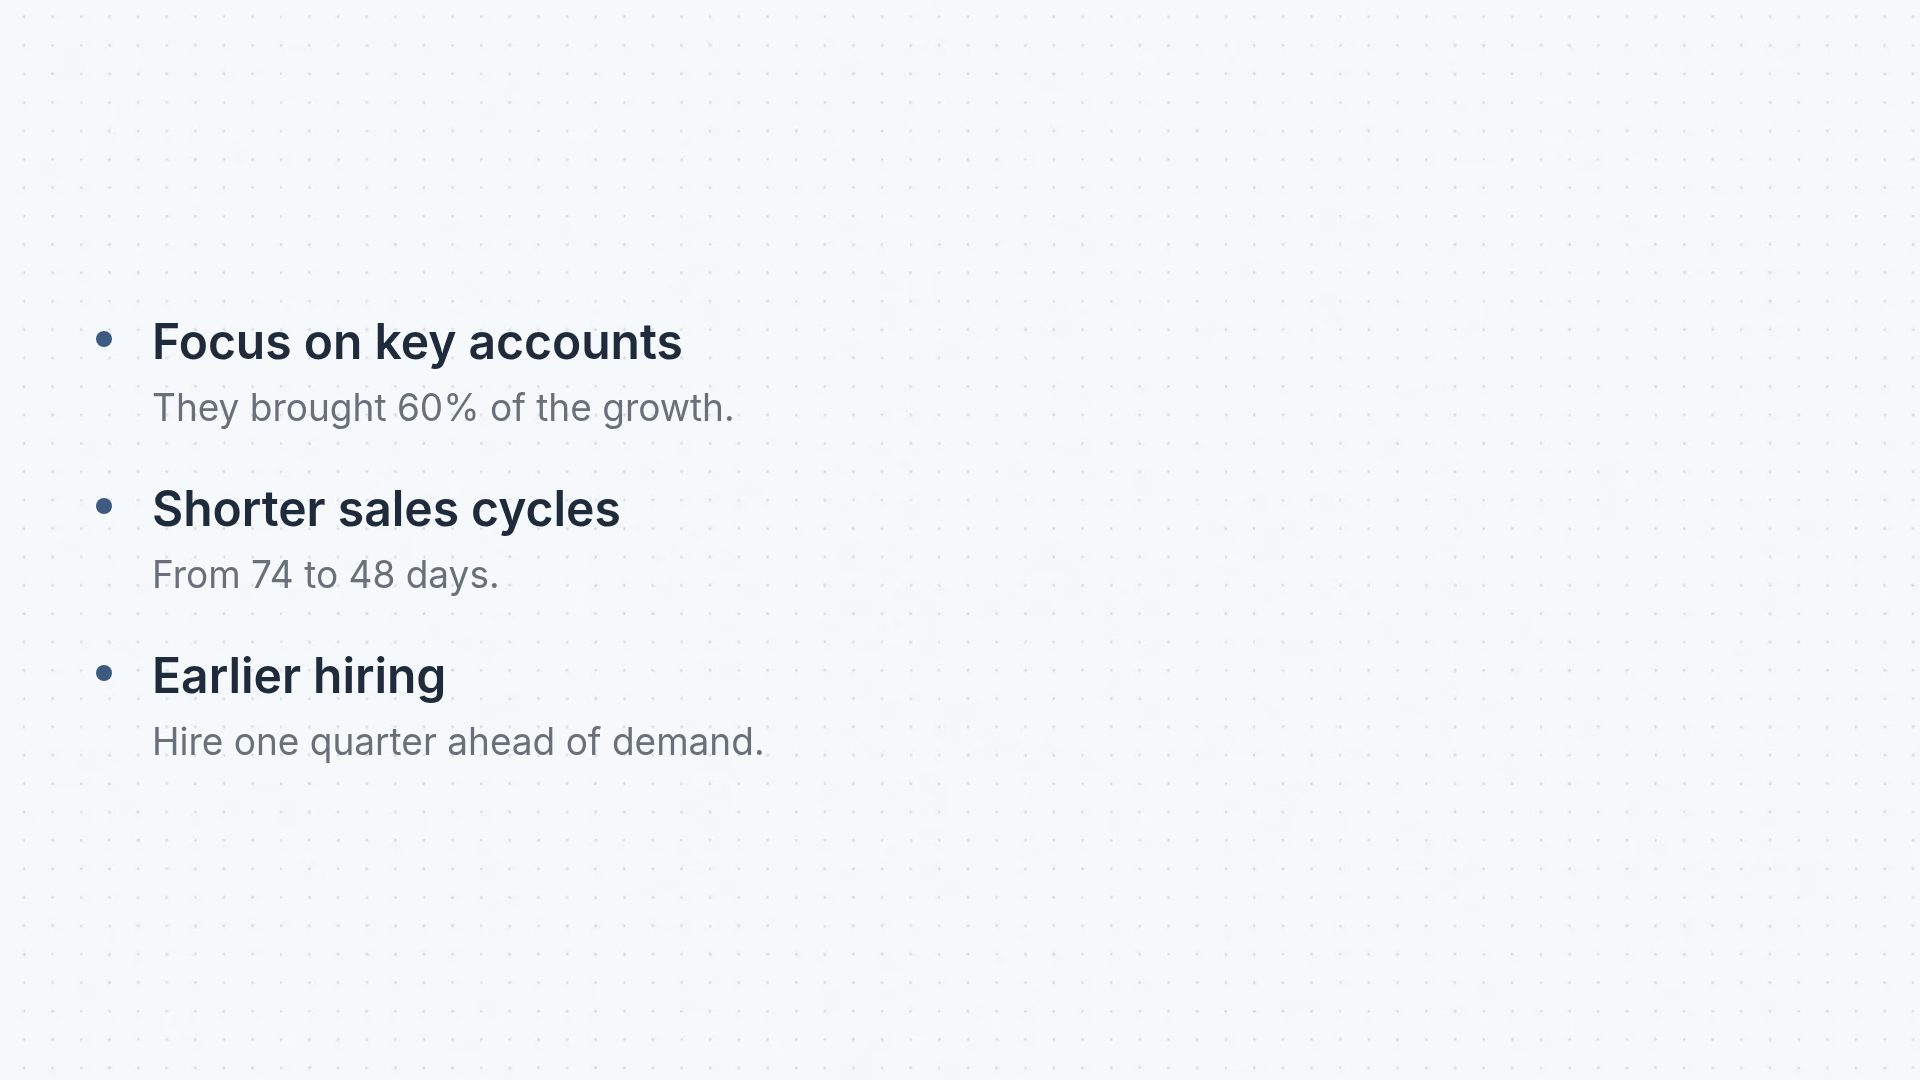Click the line 'From 74 to 48 days.'
Viewport: 1920px width, 1080px height.
pyautogui.click(x=325, y=575)
